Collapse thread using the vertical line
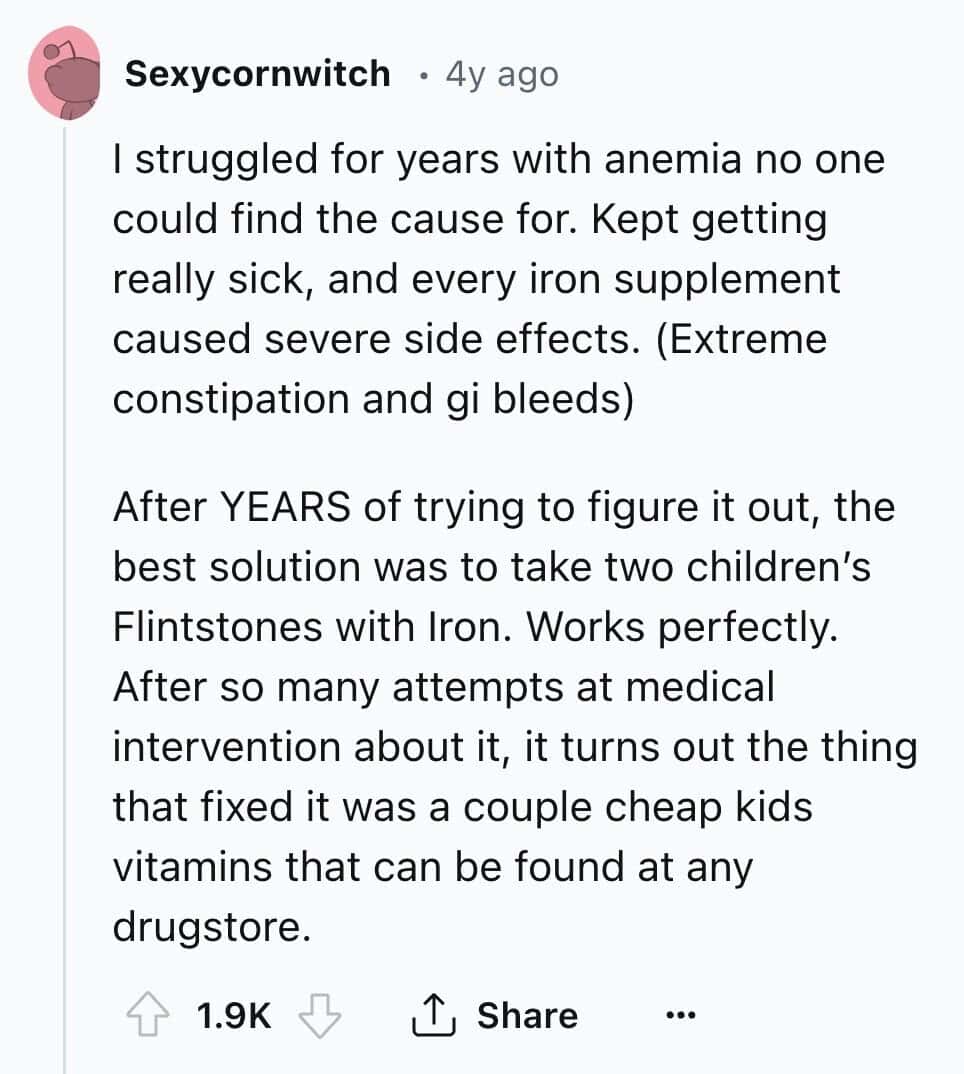964x1074 pixels. [65, 596]
